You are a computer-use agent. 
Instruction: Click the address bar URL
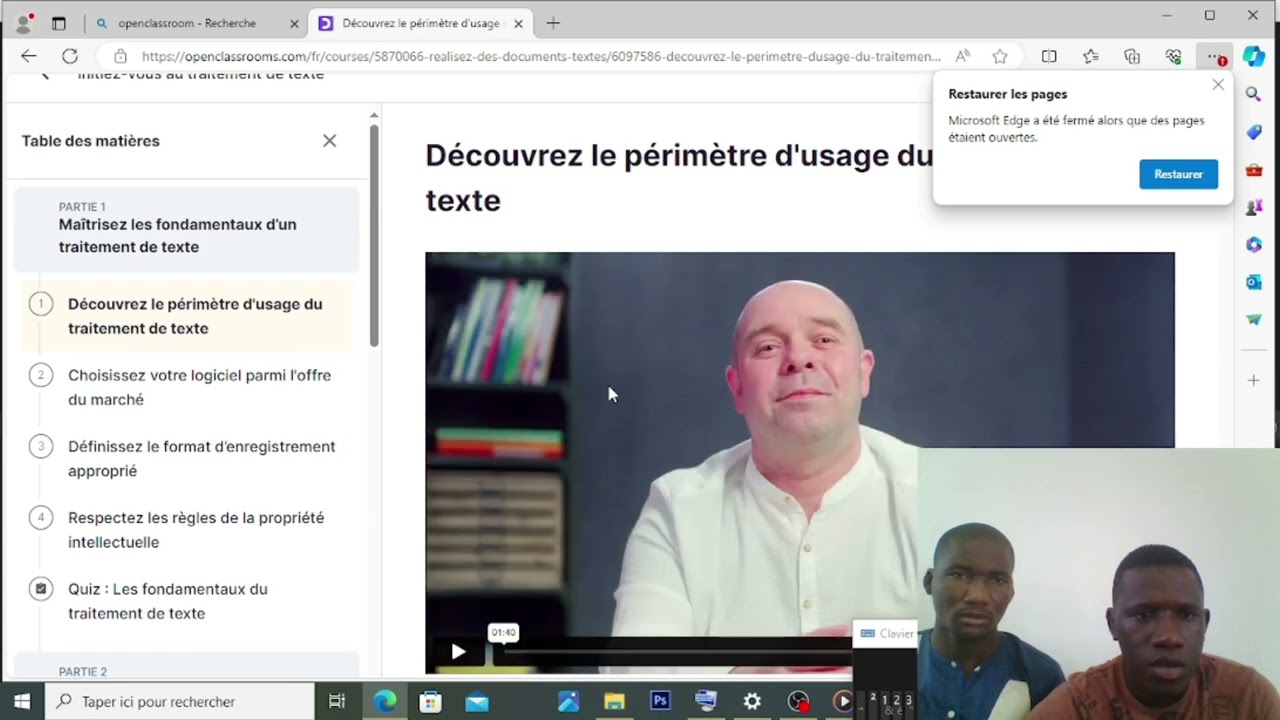[x=541, y=56]
